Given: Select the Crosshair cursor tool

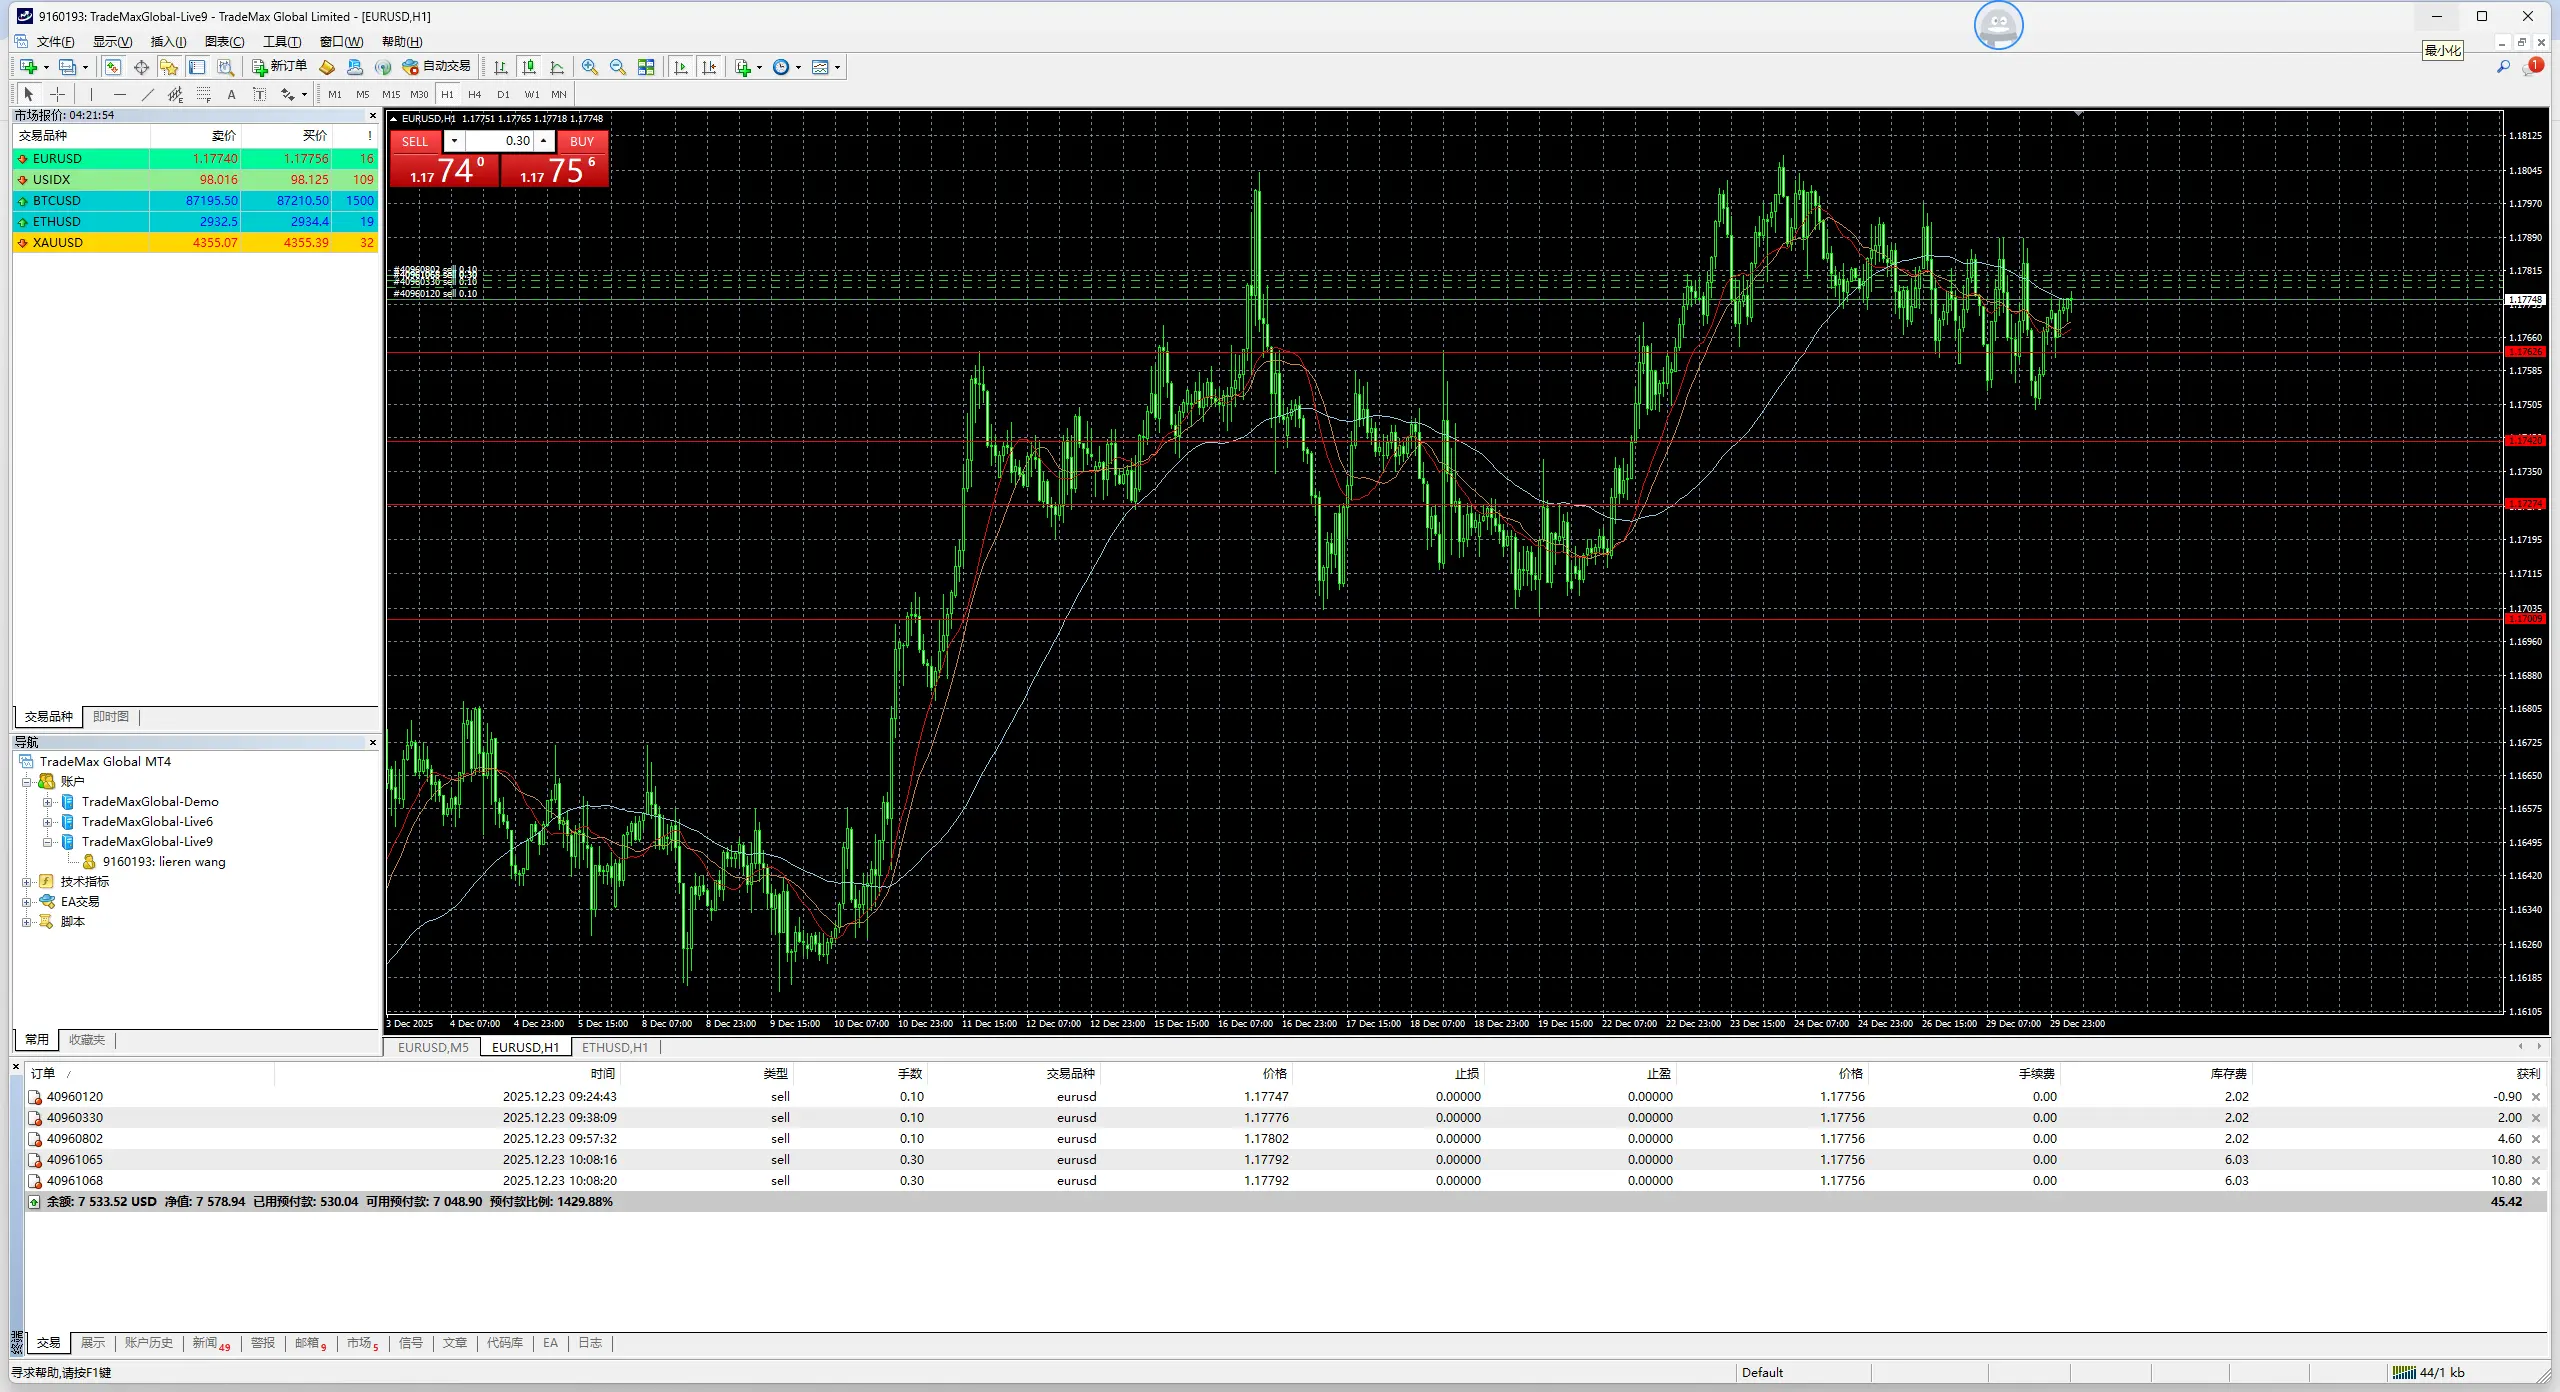Looking at the screenshot, I should point(58,94).
